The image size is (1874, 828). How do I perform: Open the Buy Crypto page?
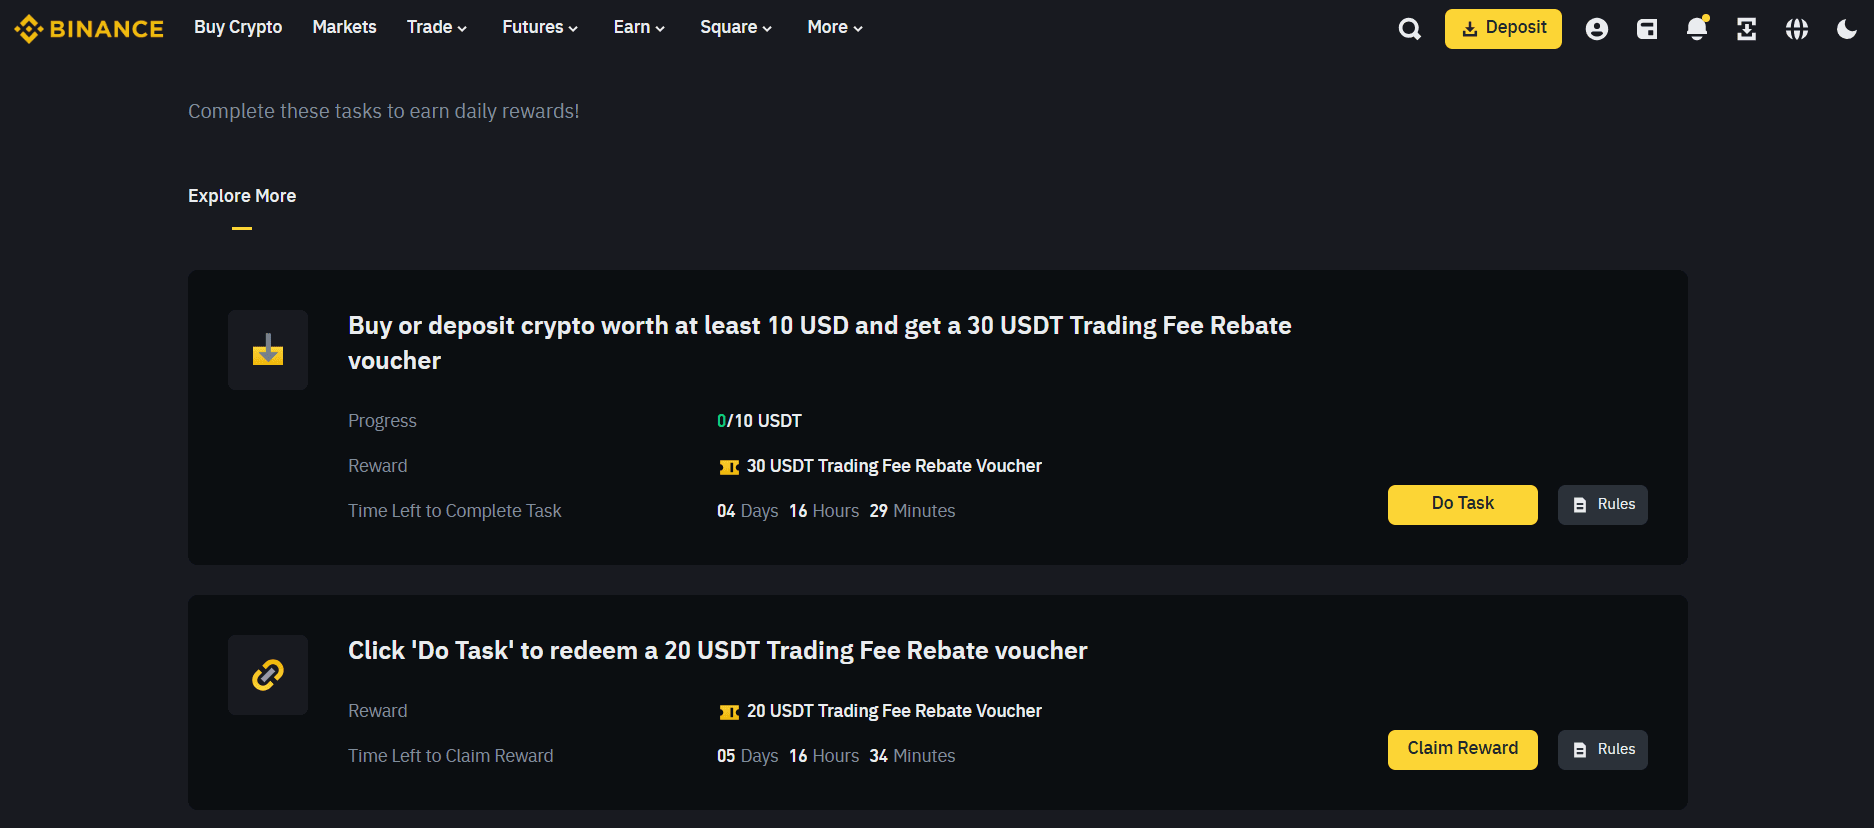coord(238,27)
